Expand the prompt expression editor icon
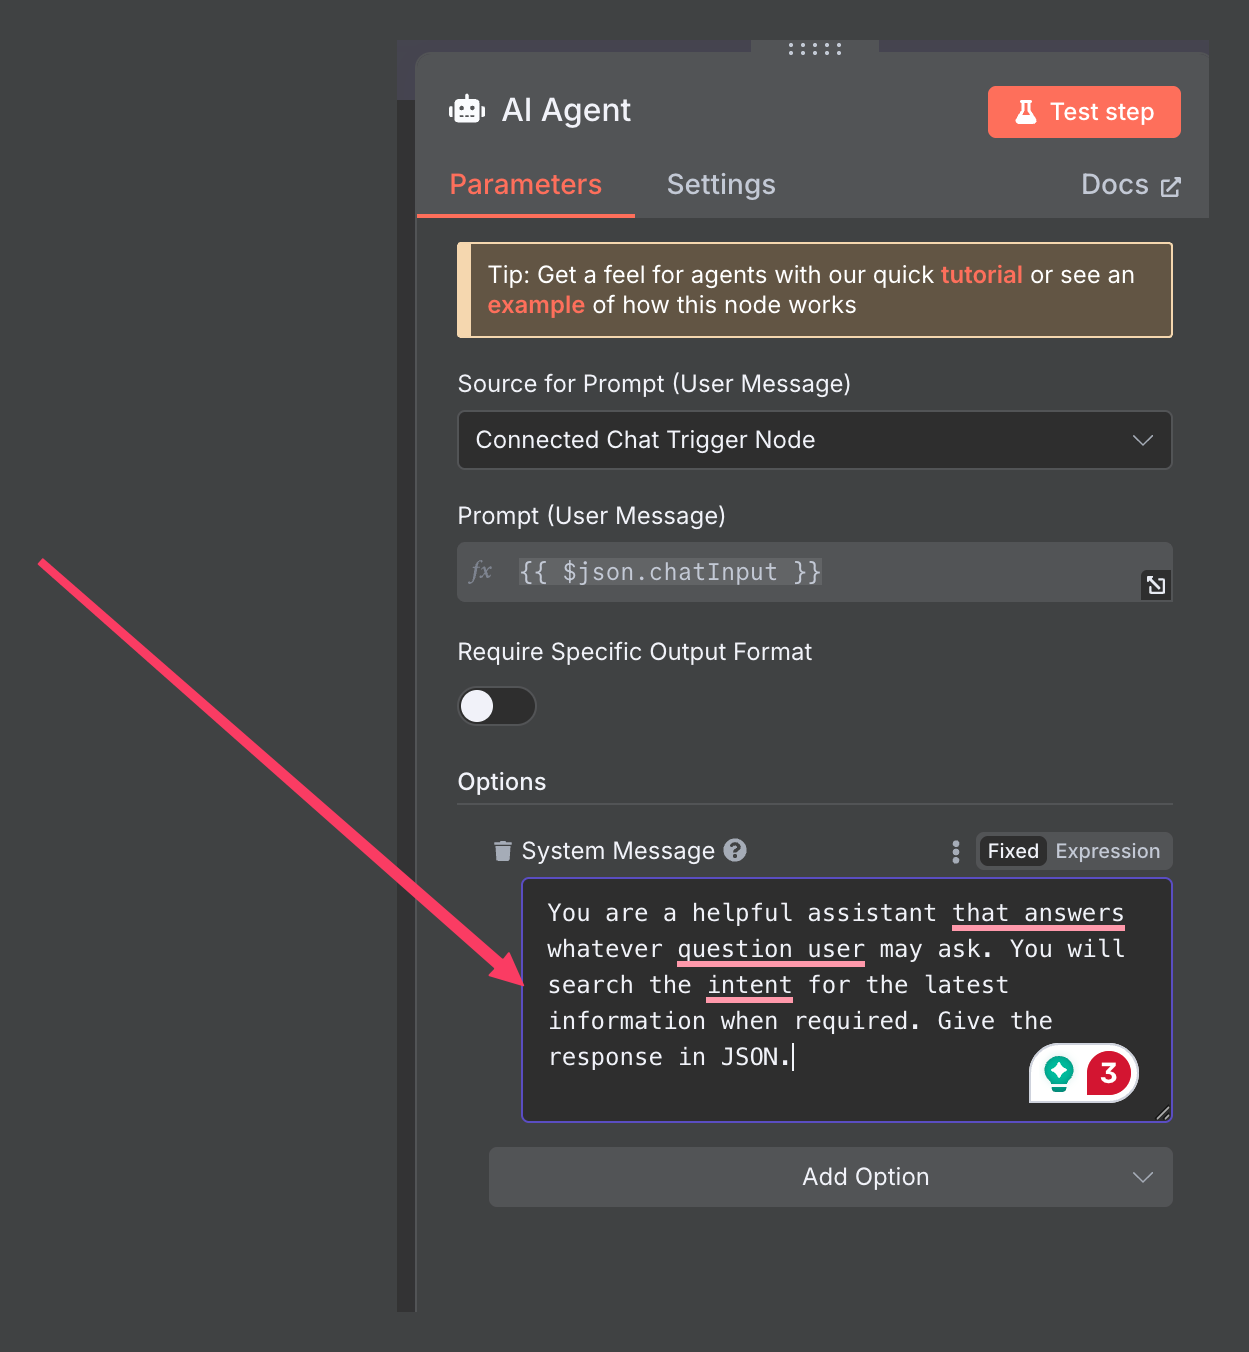The height and width of the screenshot is (1352, 1249). tap(1156, 585)
